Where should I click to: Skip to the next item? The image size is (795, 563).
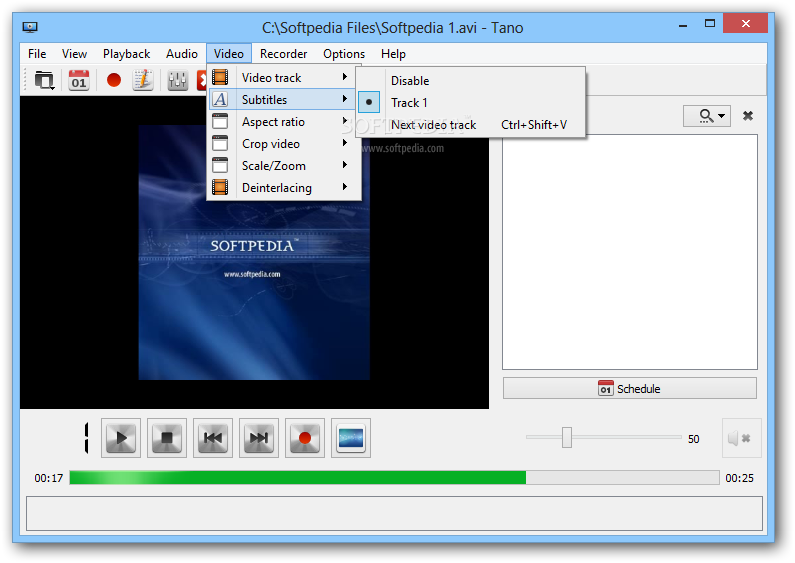point(259,438)
